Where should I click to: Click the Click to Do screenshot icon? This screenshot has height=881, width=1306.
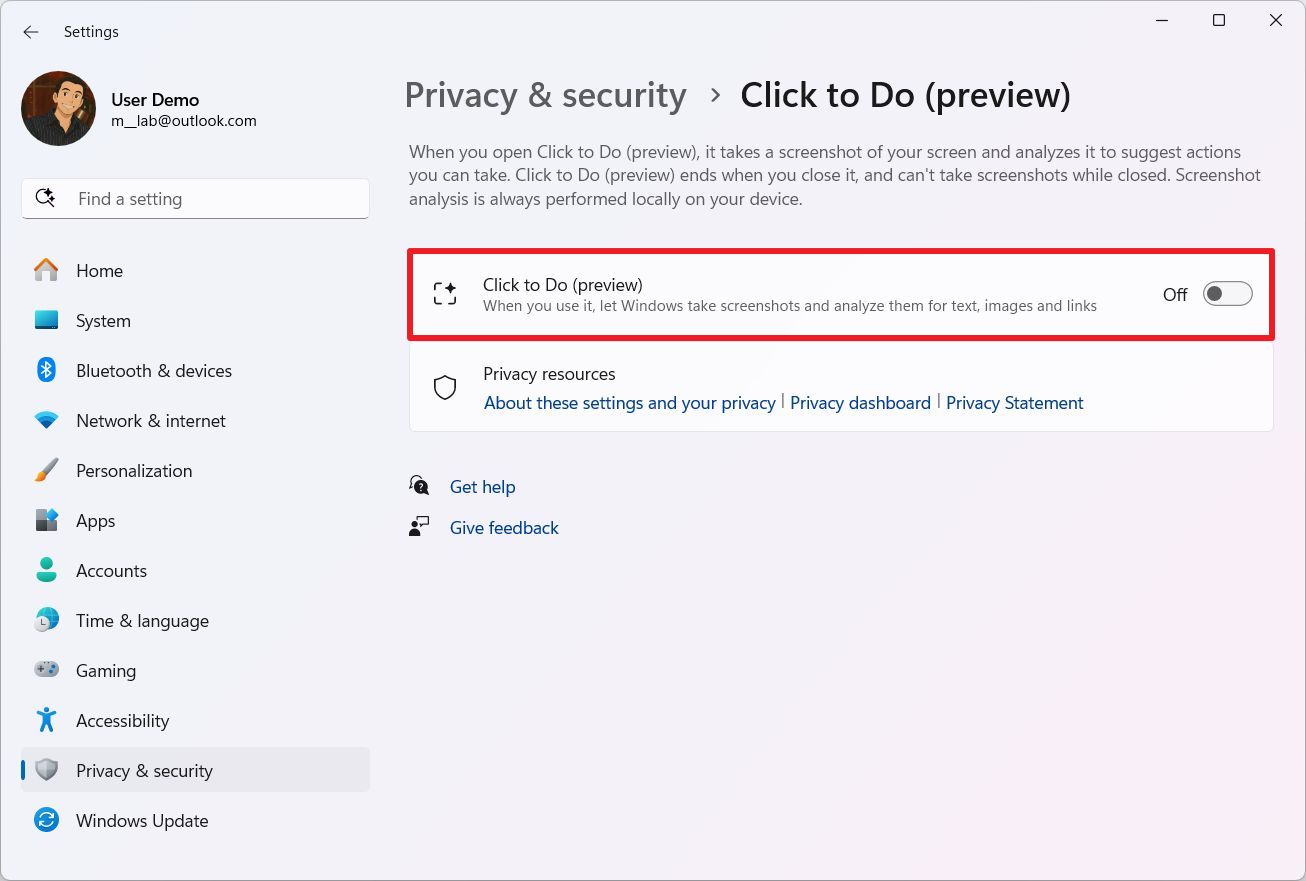coord(444,293)
